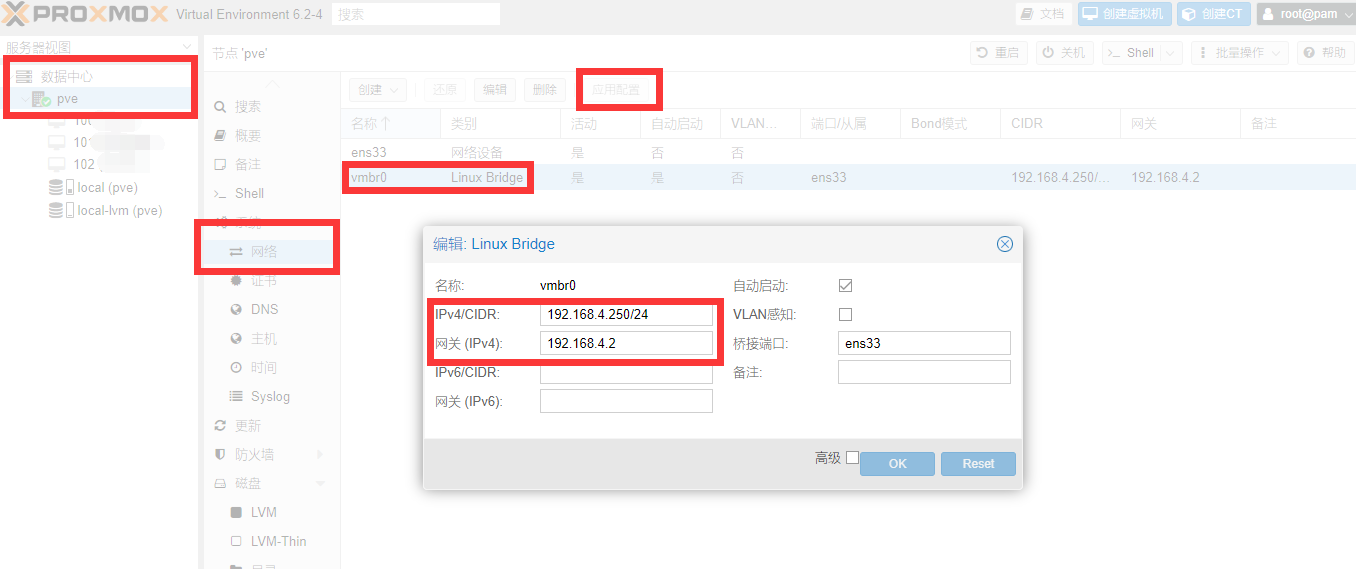1356x569 pixels.
Task: Toggle the 自动启动 checkbox
Action: pos(845,286)
